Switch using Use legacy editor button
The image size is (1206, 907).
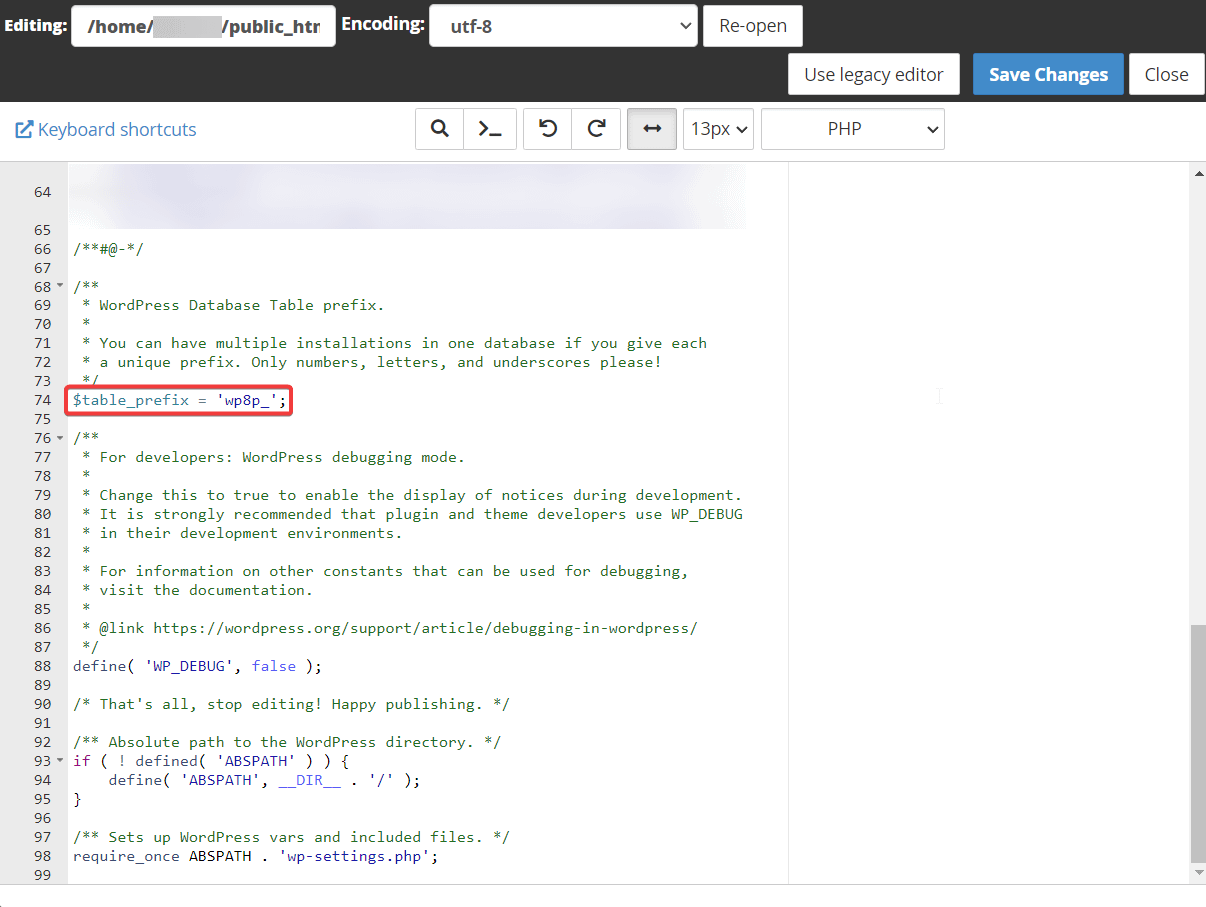tap(873, 75)
